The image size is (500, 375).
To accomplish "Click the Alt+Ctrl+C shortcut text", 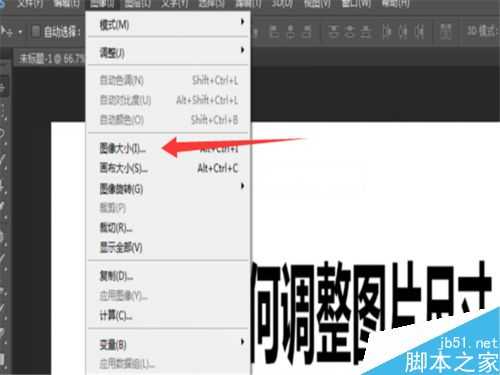I will pyautogui.click(x=218, y=168).
